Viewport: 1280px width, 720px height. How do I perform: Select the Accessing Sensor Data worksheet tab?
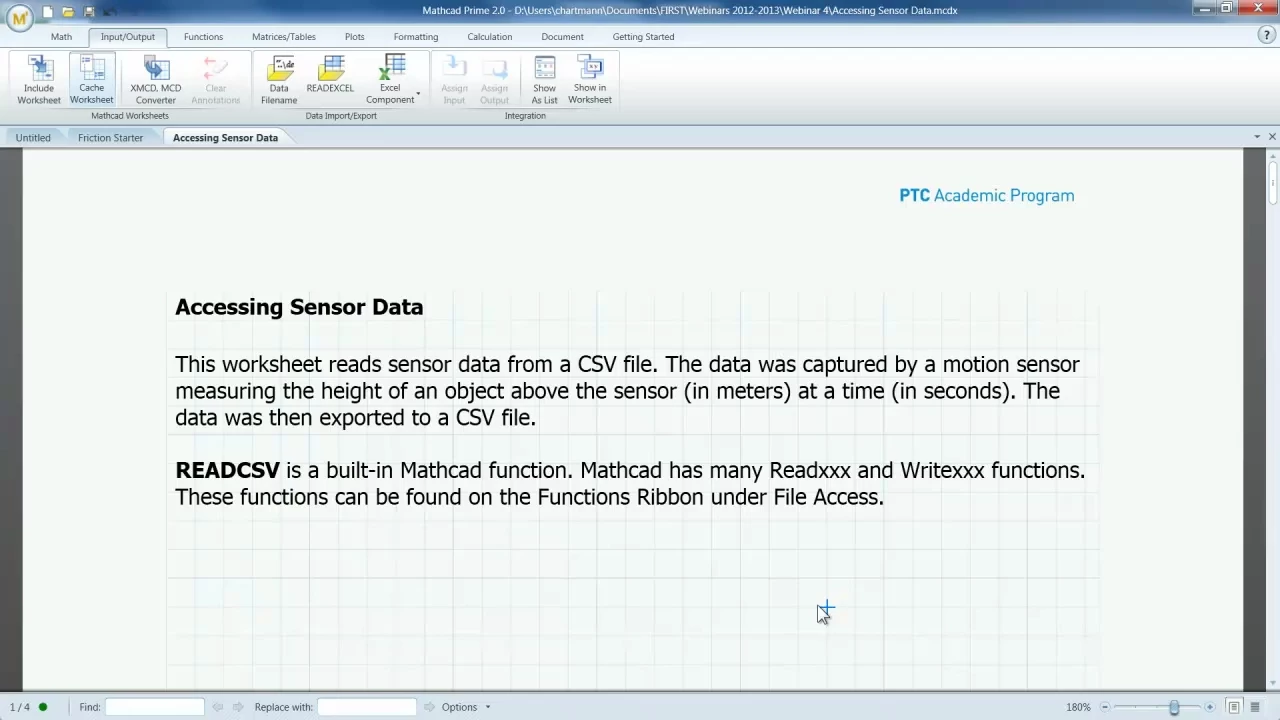coord(225,138)
